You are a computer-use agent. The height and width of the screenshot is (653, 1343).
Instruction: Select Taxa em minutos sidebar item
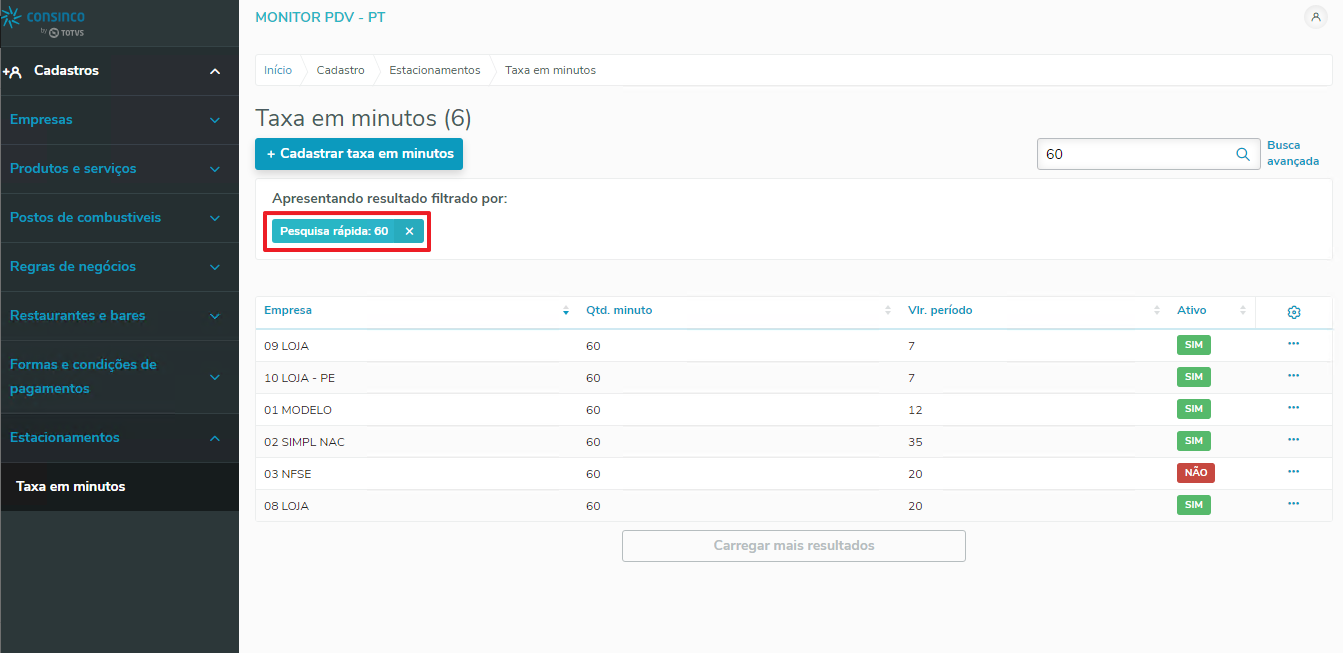tap(119, 487)
